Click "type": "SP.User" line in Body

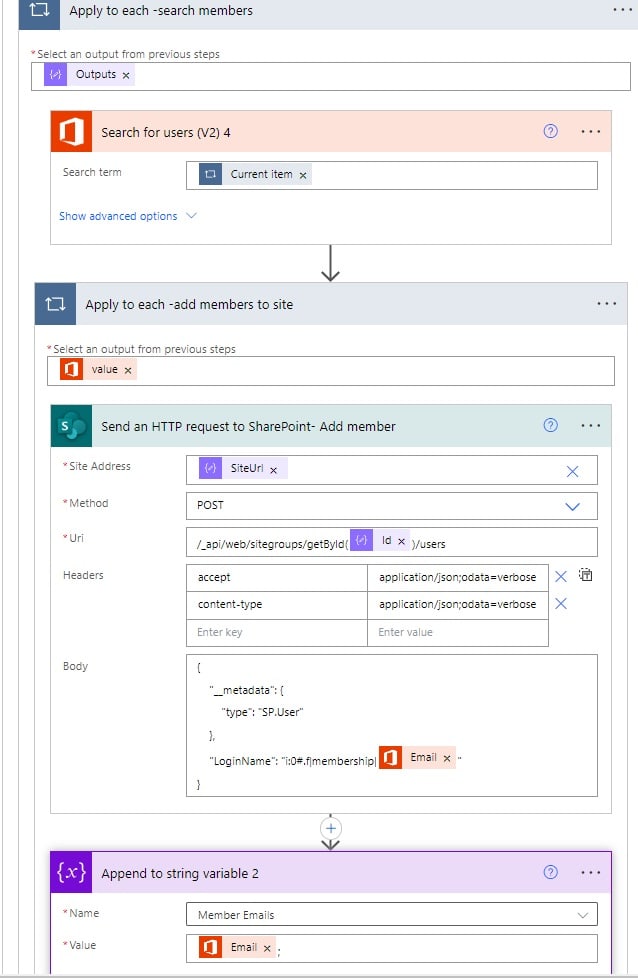pos(263,712)
